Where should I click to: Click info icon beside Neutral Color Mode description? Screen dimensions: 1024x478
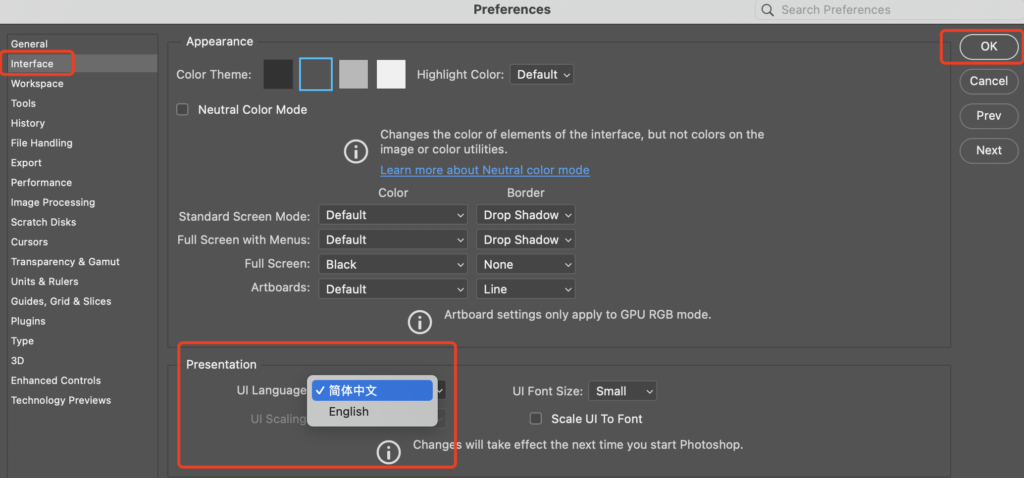click(356, 151)
